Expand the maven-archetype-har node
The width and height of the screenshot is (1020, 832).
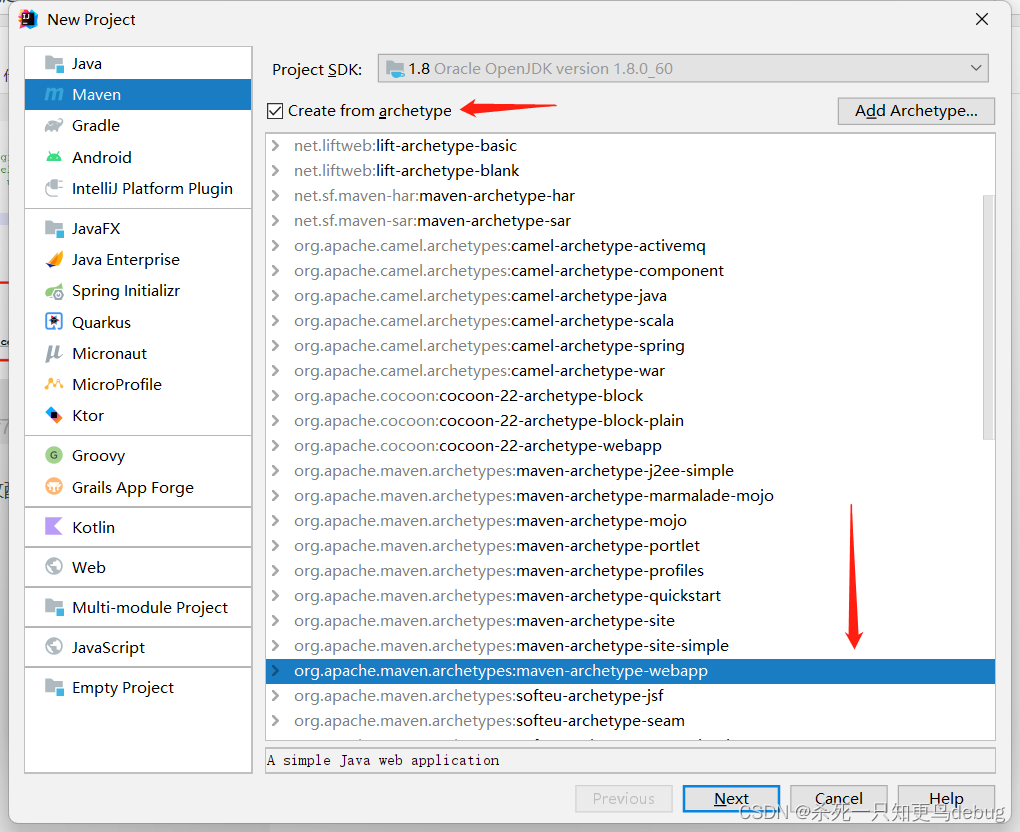[276, 196]
